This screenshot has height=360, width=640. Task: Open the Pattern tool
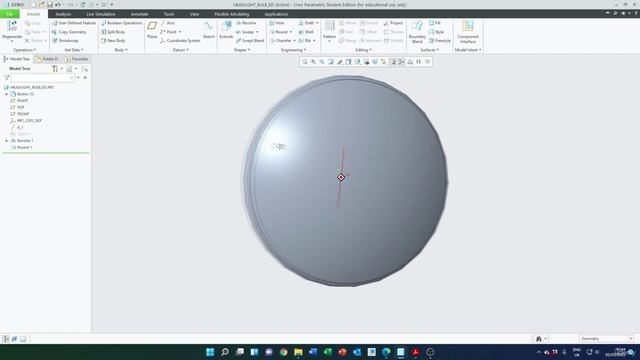tap(329, 30)
